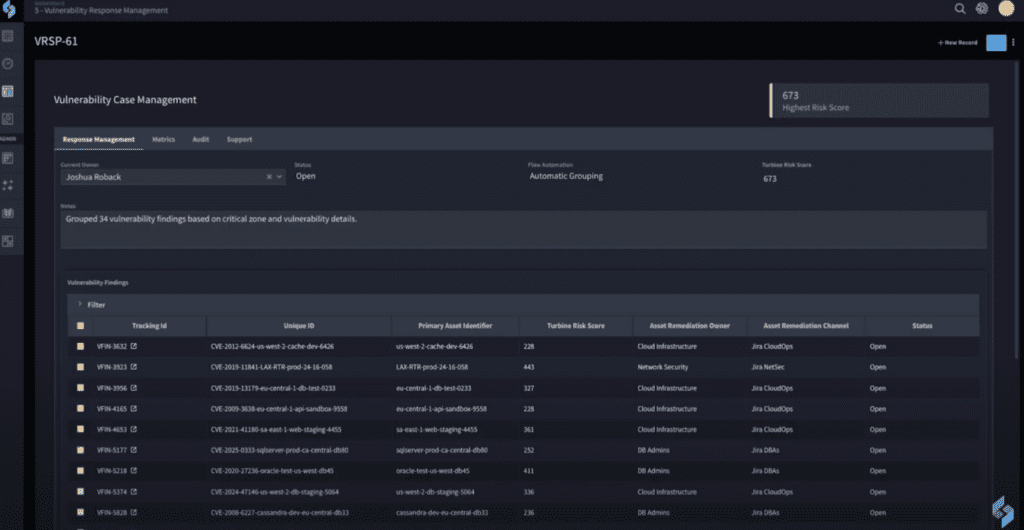
Task: Expand the Filter section of findings
Action: tap(91, 305)
